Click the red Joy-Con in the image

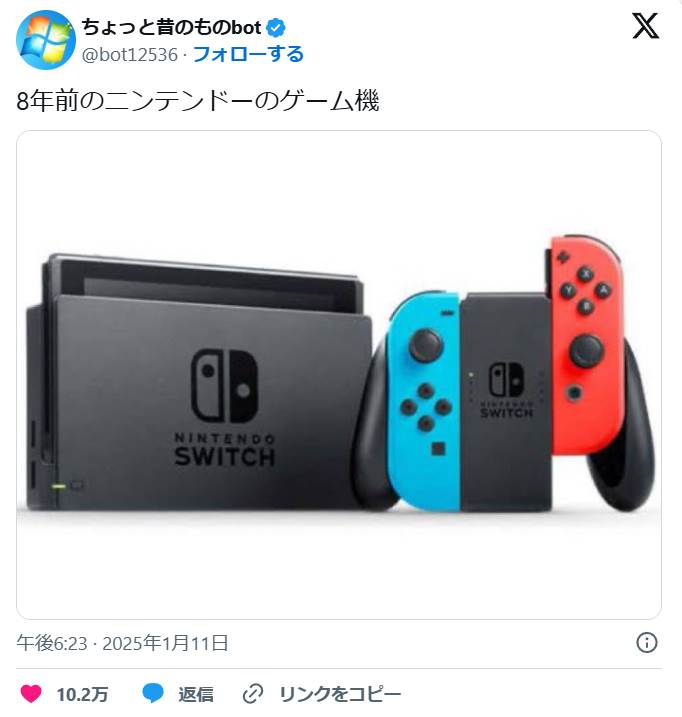587,344
